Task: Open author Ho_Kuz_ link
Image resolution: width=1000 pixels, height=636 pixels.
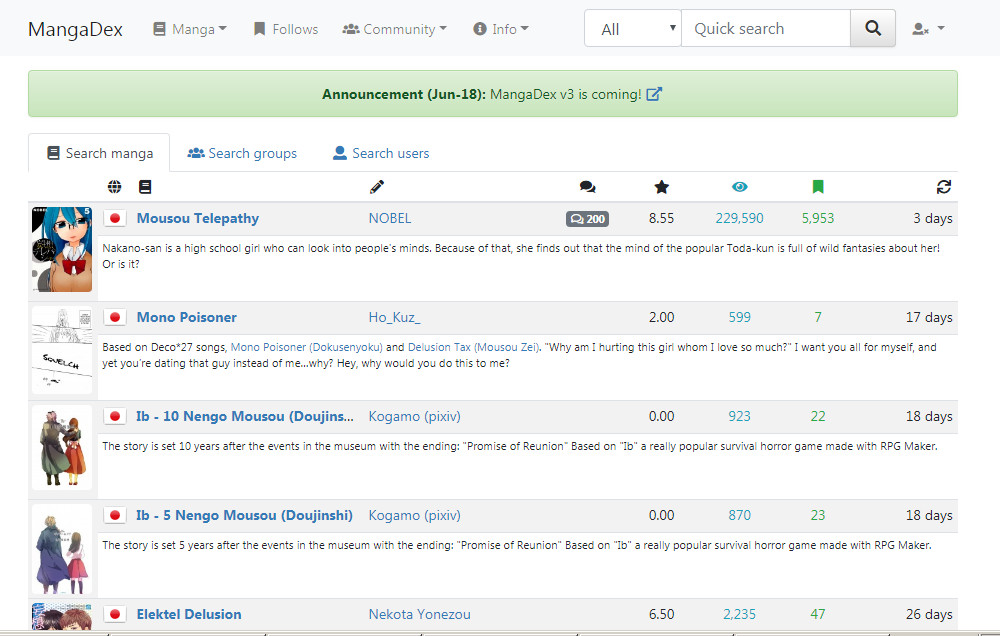Action: (x=395, y=317)
